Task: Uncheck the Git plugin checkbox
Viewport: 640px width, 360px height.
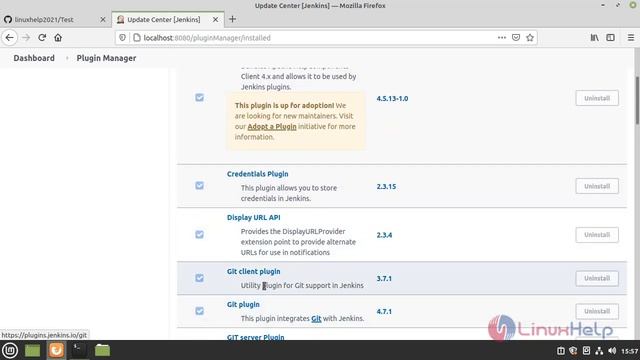Action: pos(199,311)
